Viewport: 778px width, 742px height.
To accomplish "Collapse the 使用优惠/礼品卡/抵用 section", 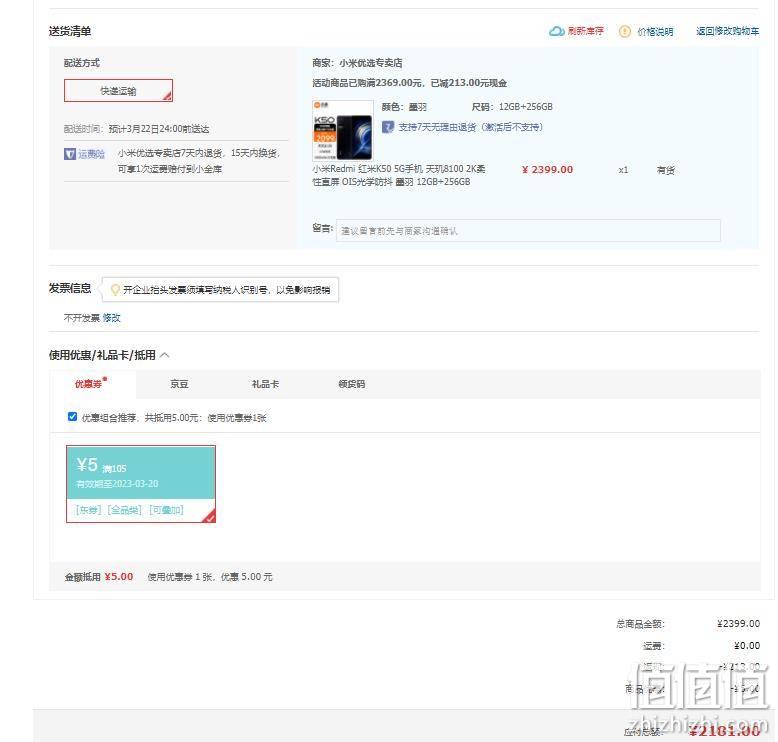I will pyautogui.click(x=165, y=355).
